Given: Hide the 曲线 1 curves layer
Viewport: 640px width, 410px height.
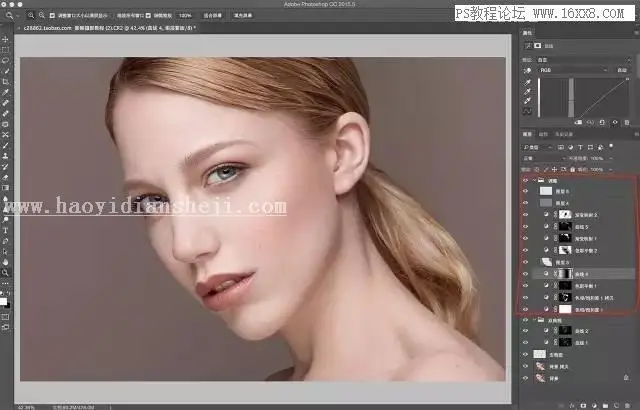Looking at the screenshot, I should click(525, 343).
